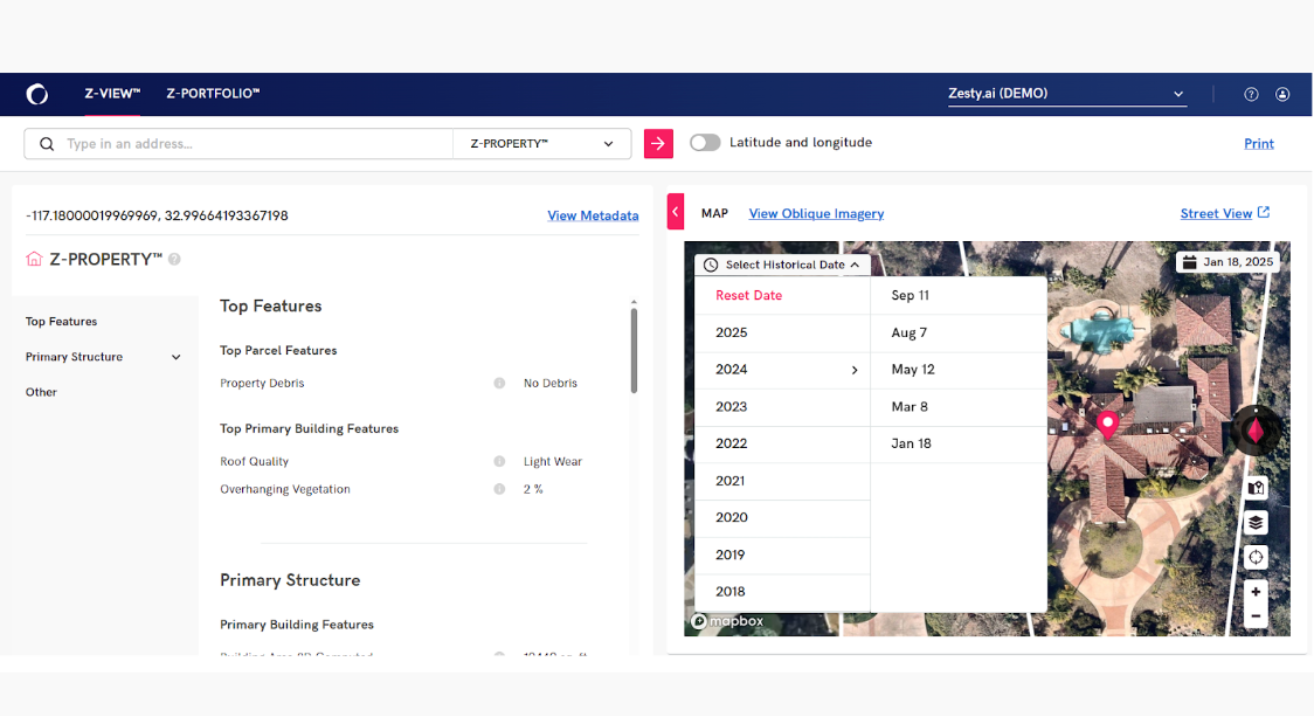Click the Primary Building Features heading
The width and height of the screenshot is (1314, 716).
297,624
